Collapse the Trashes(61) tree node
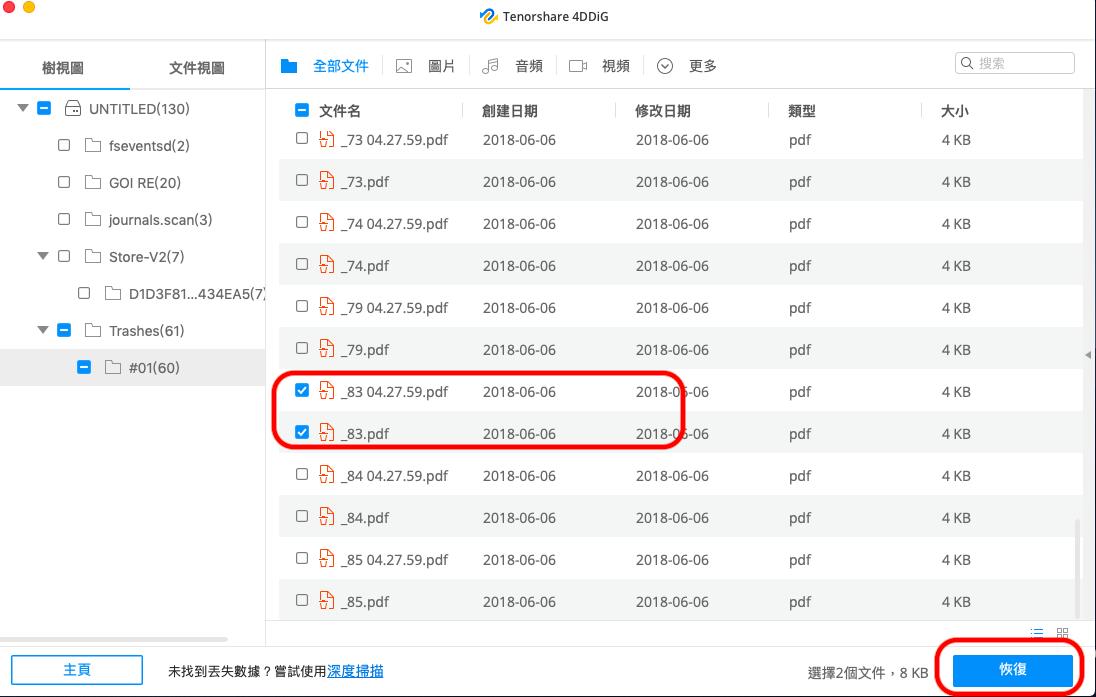 click(43, 330)
